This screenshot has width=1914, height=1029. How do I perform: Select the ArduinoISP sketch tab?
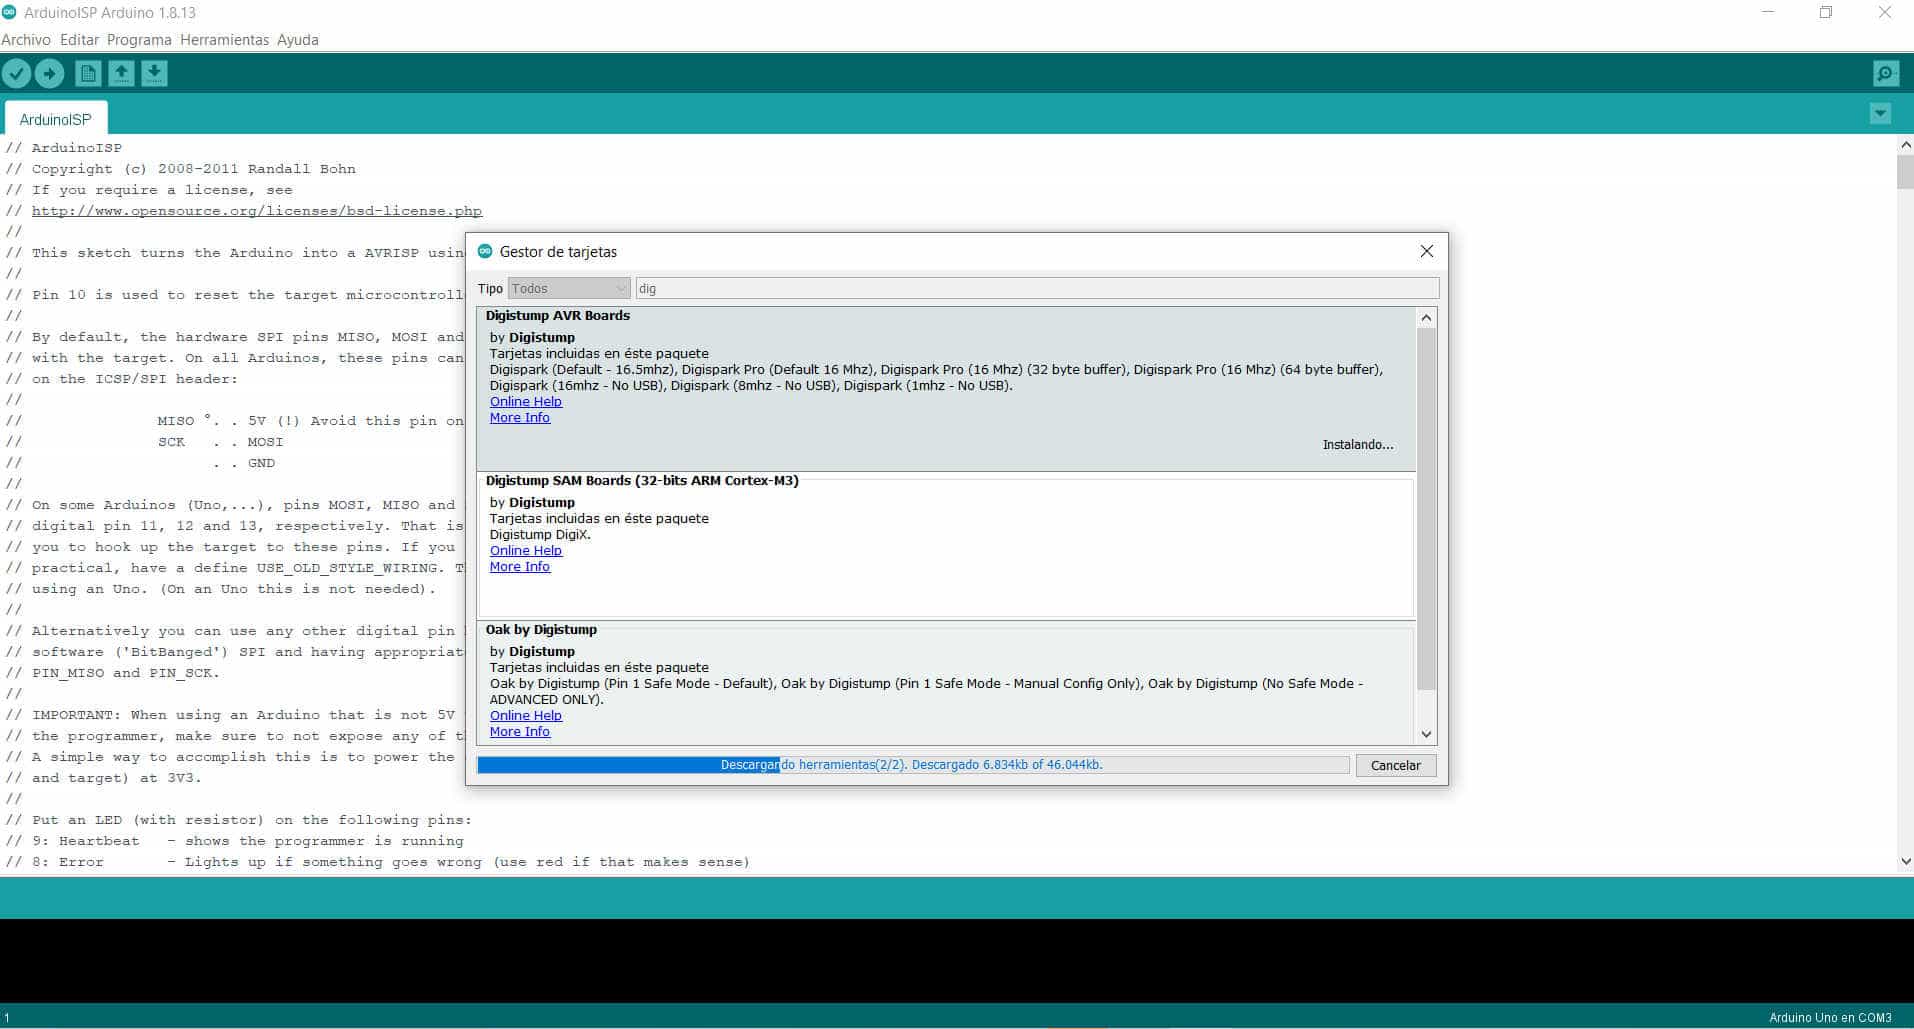tap(56, 118)
